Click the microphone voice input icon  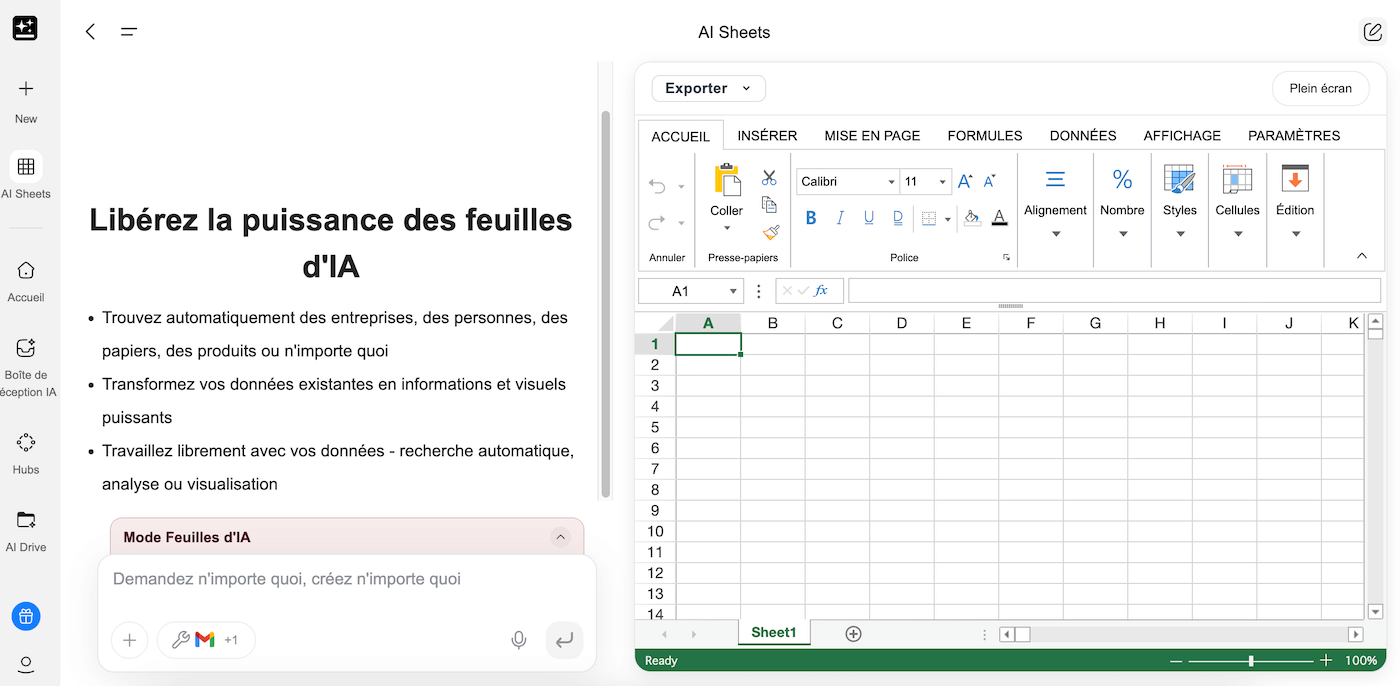click(x=518, y=640)
